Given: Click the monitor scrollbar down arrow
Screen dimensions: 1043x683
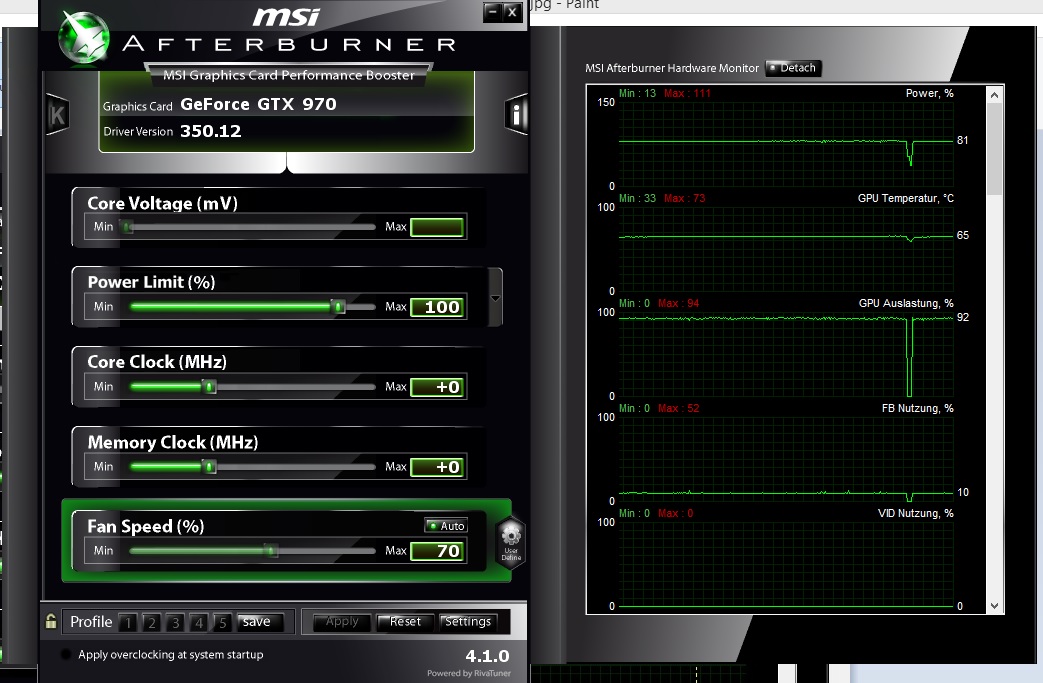Looking at the screenshot, I should 994,606.
